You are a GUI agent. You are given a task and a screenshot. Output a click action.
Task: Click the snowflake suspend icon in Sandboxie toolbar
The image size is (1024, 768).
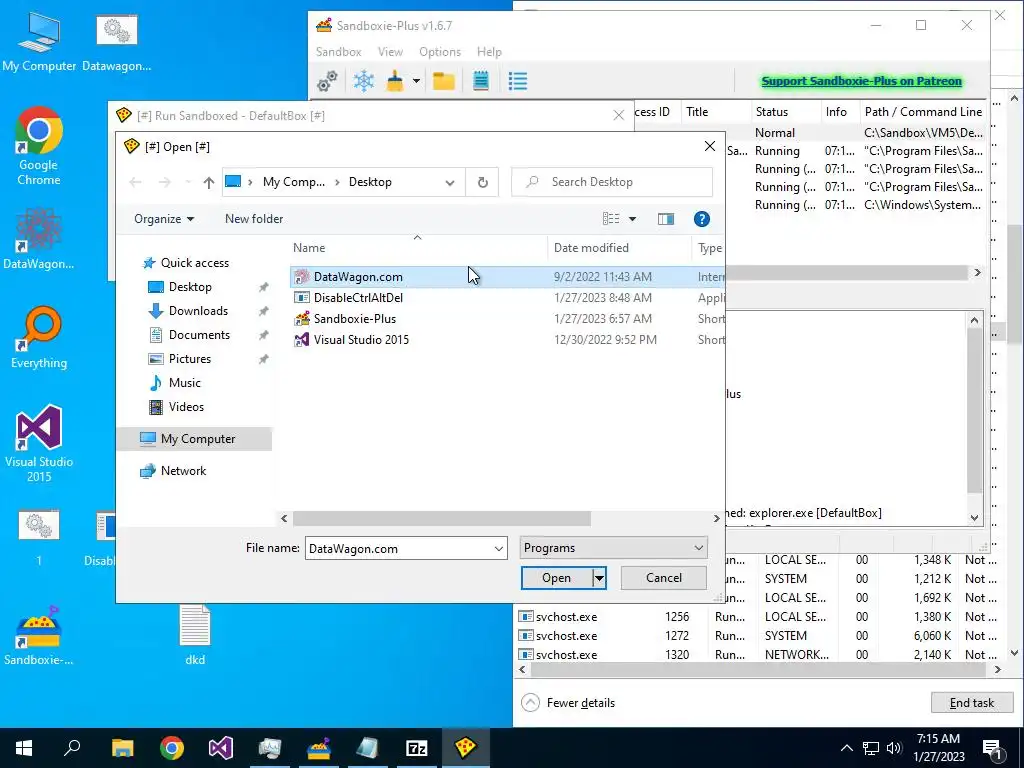pyautogui.click(x=363, y=82)
